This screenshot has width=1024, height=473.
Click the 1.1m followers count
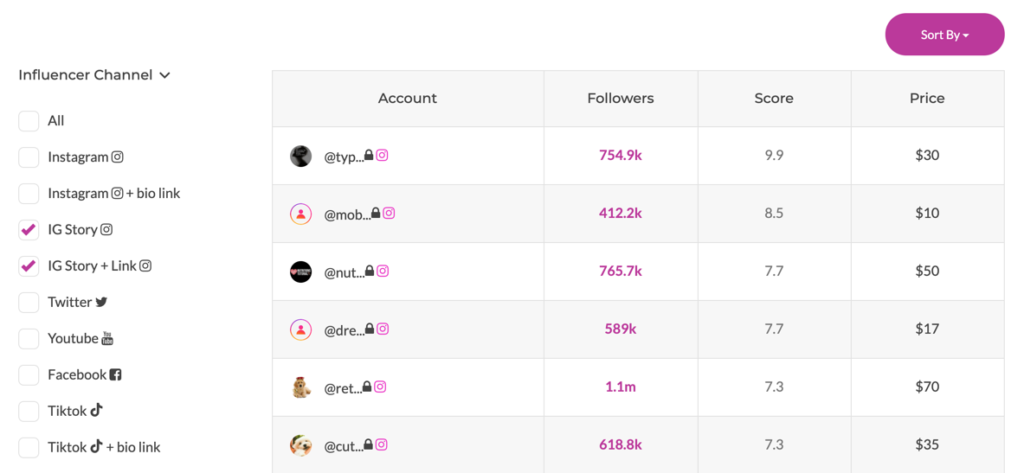click(620, 387)
